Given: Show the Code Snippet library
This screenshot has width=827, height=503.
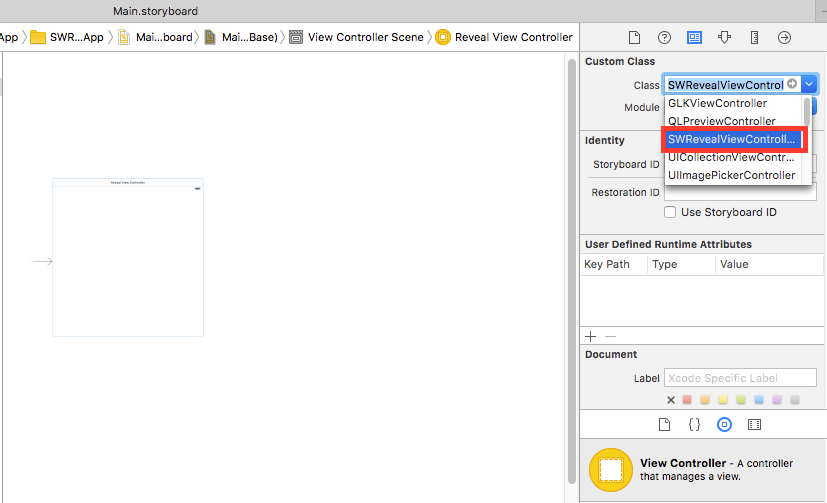Looking at the screenshot, I should [694, 424].
